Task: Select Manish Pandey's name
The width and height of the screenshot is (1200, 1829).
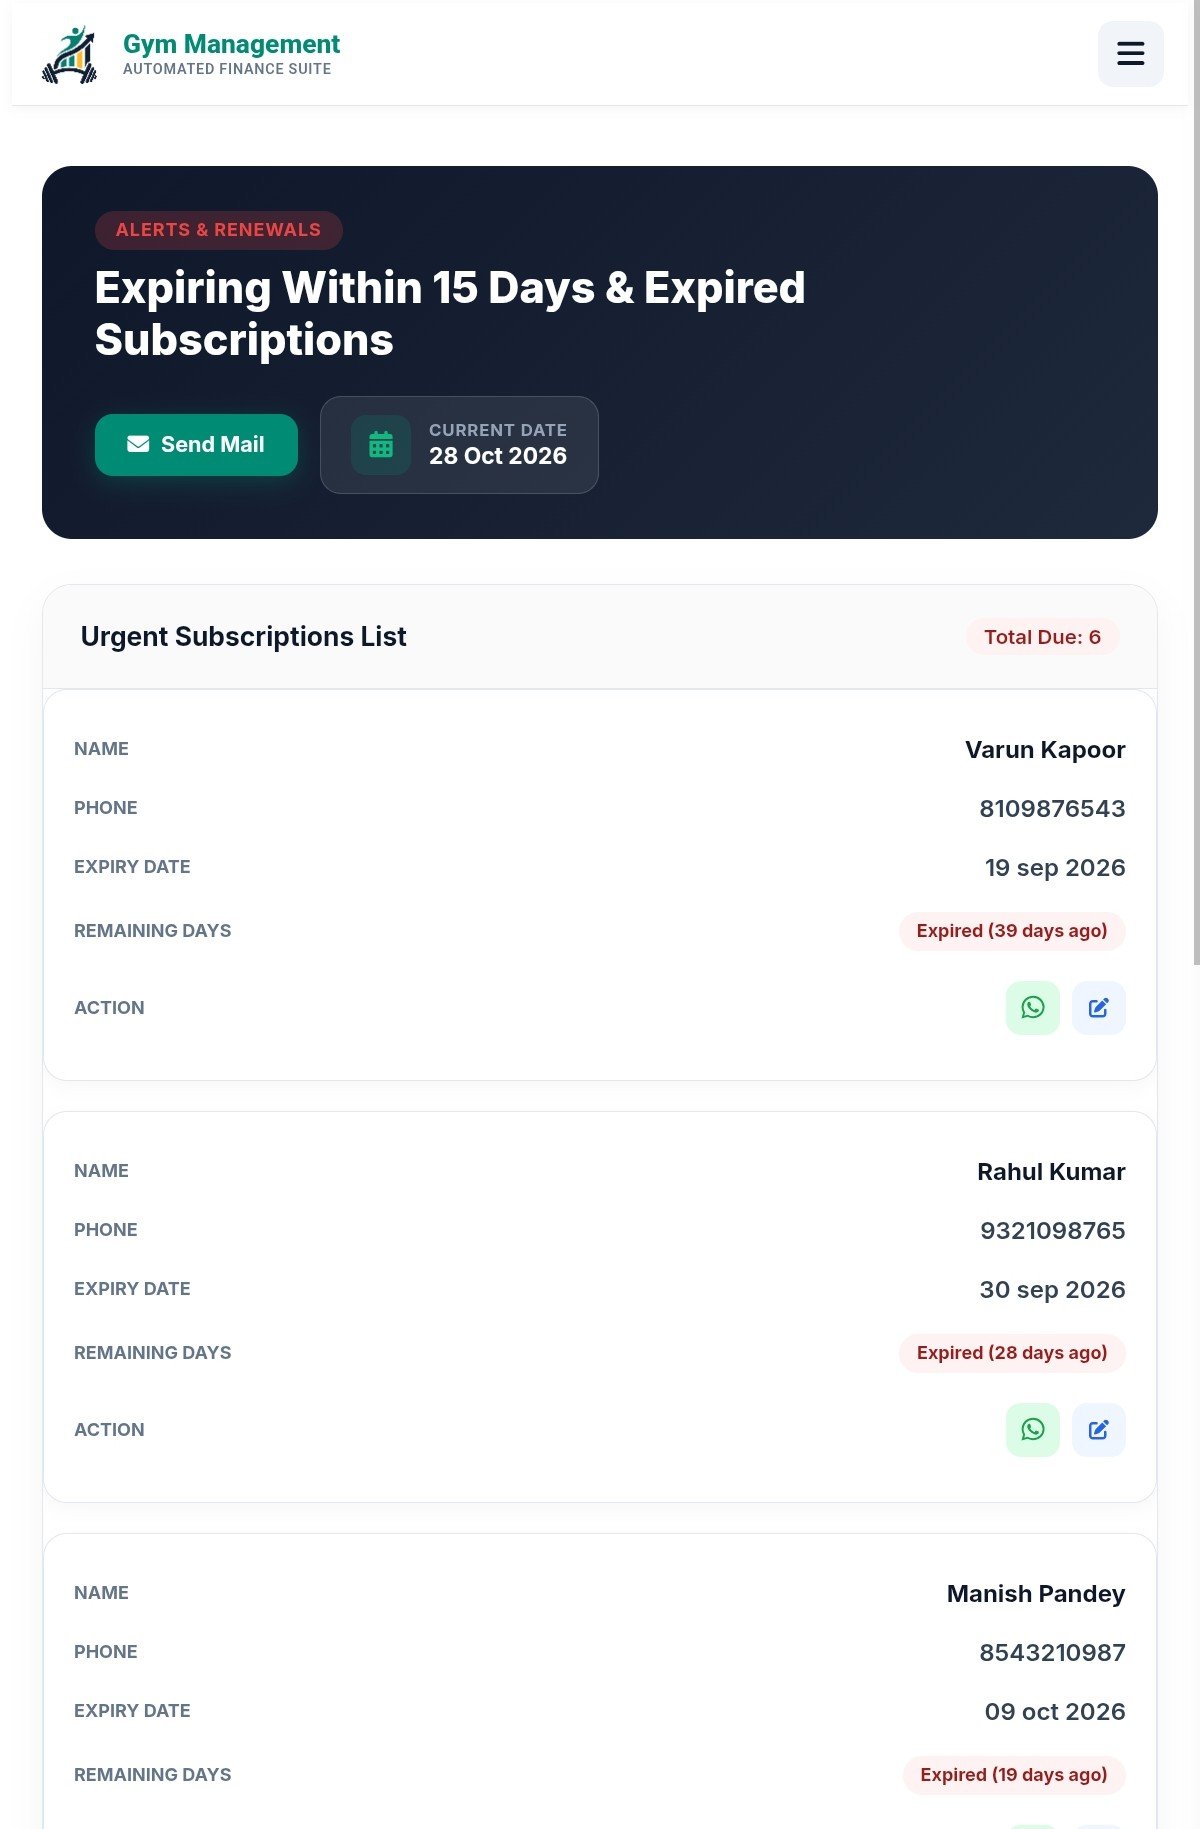Action: [x=1036, y=1593]
